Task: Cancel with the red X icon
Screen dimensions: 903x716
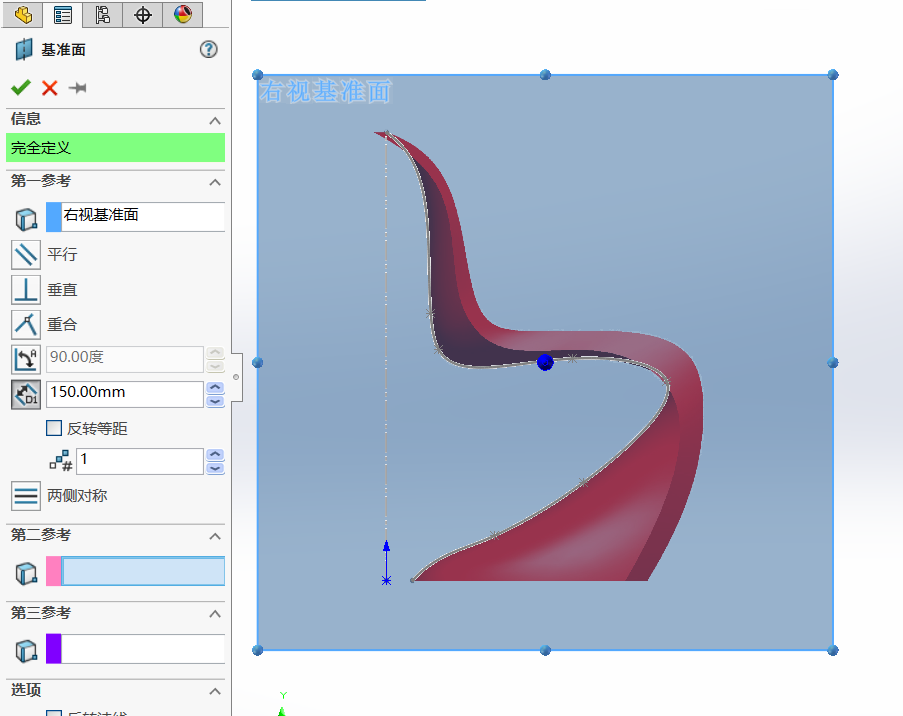Action: [x=50, y=88]
